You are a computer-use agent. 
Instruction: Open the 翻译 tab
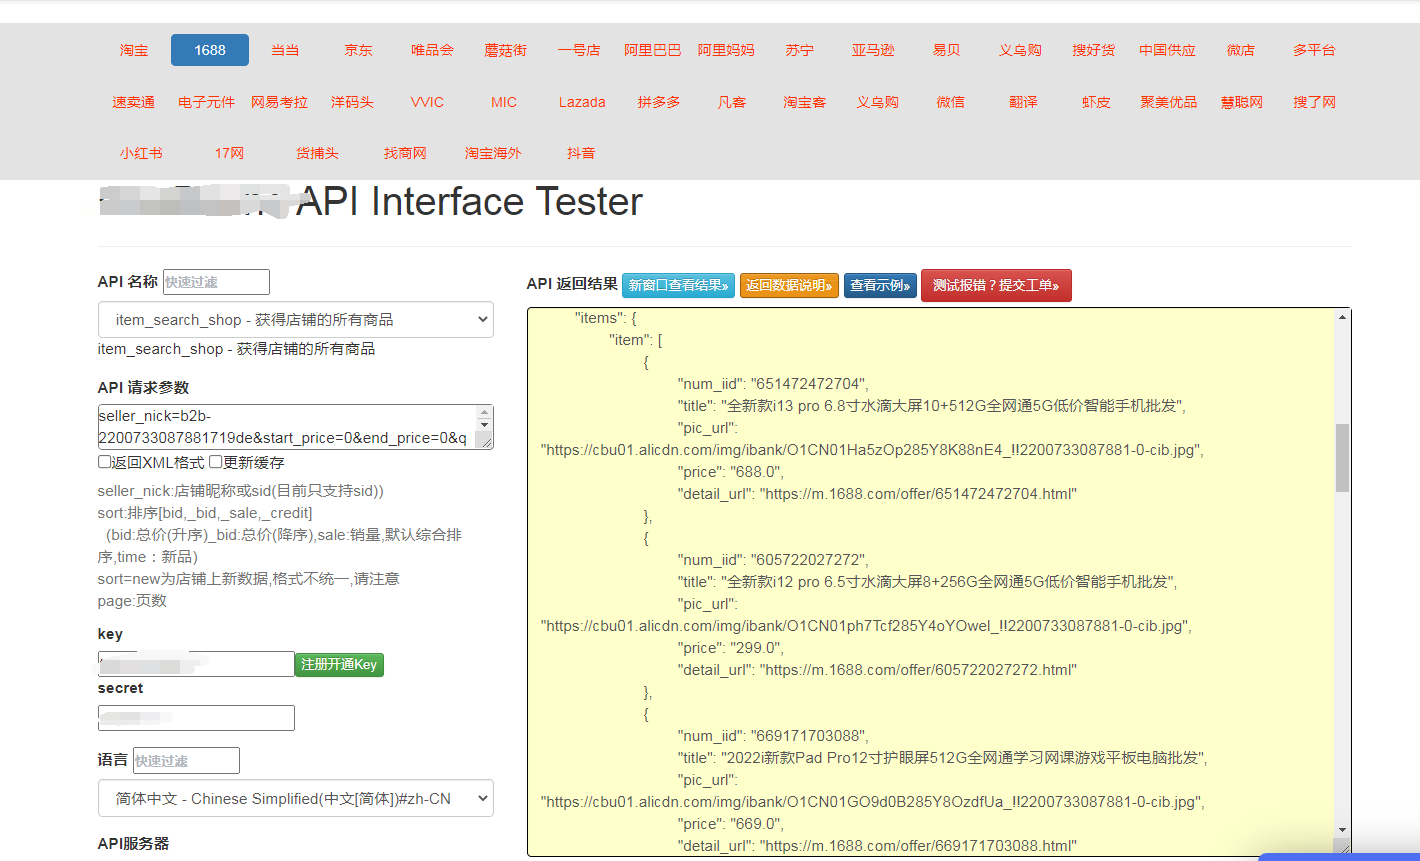click(x=1024, y=102)
